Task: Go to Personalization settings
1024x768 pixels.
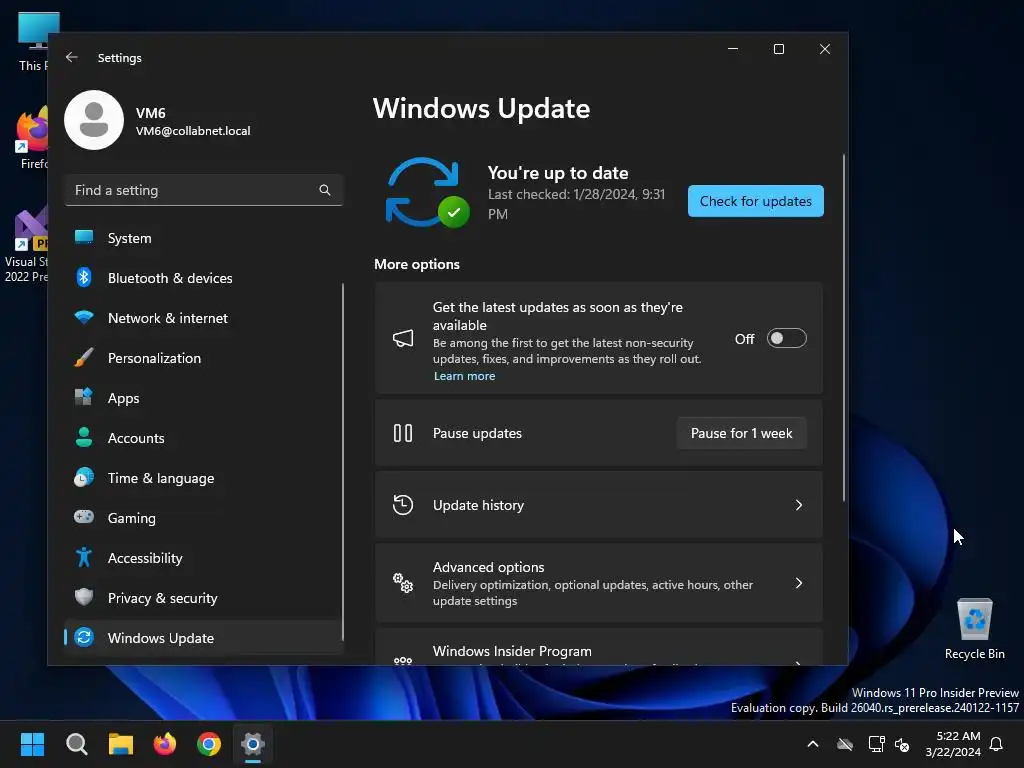Action: click(204, 358)
